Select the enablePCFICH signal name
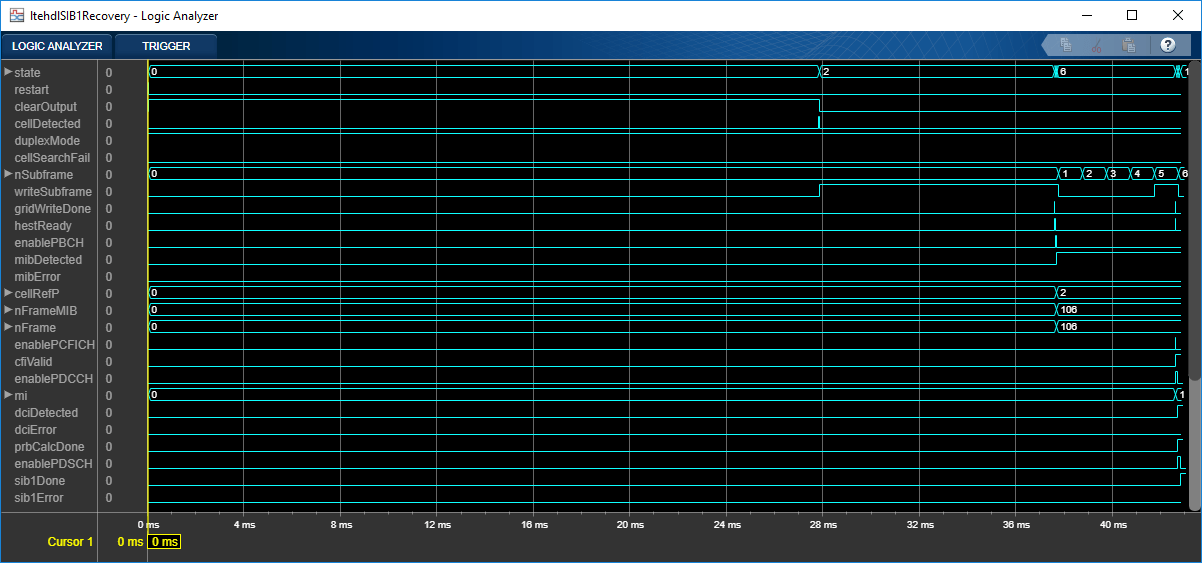 pos(54,345)
